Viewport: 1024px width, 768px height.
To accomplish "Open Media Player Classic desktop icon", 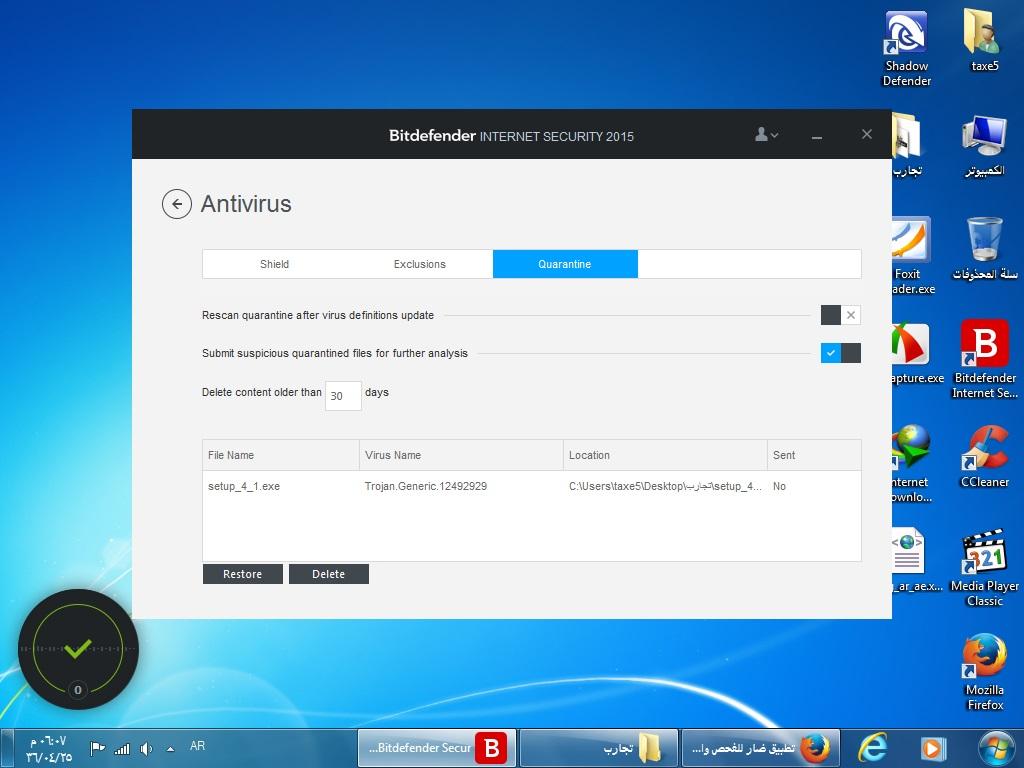I will (985, 568).
